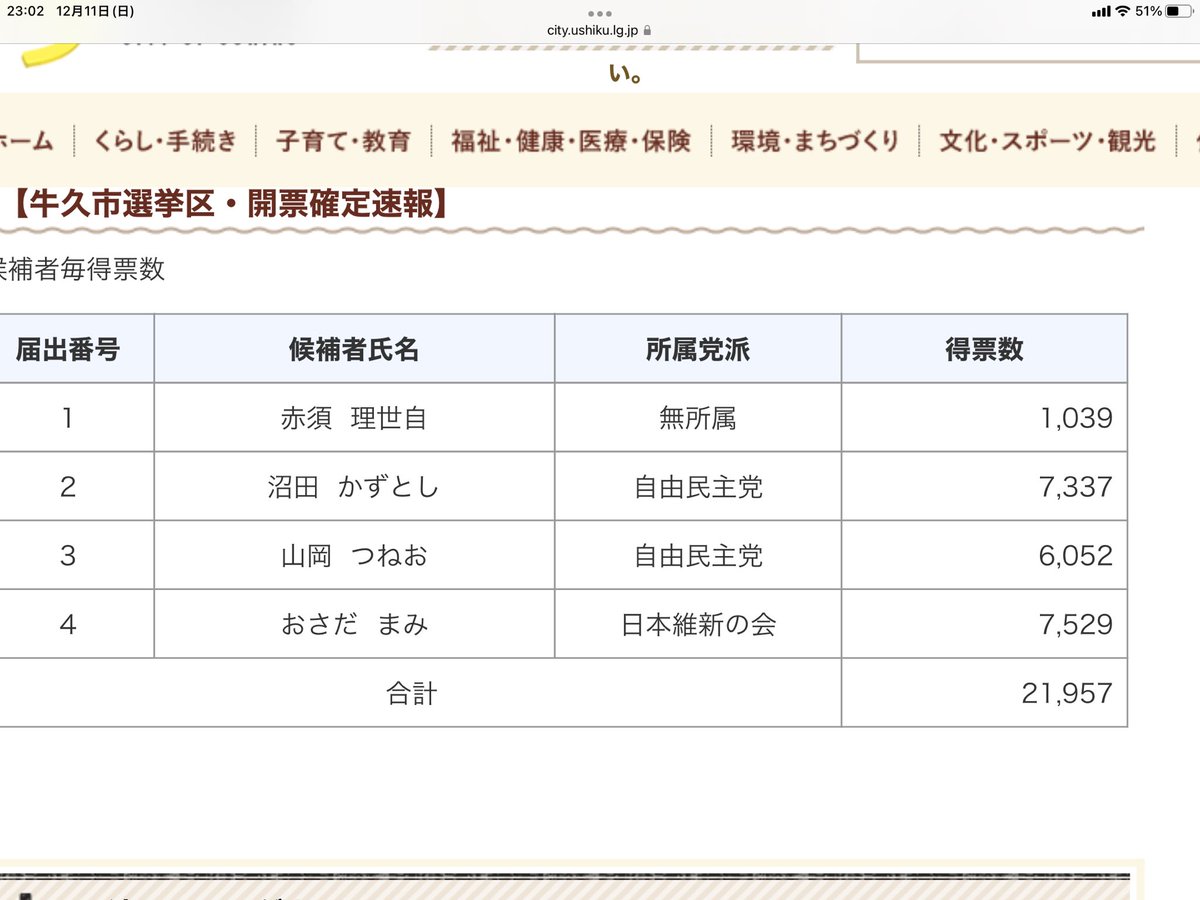This screenshot has width=1200, height=900.
Task: Open the 環境・まちづくり menu
Action: [815, 141]
